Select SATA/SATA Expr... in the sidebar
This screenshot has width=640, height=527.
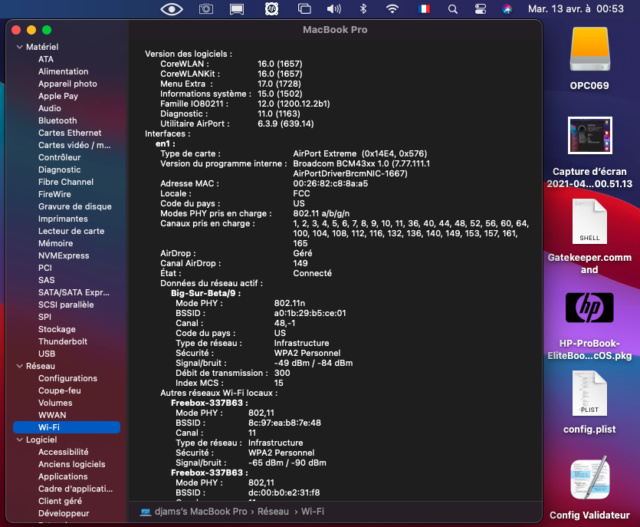coord(73,292)
